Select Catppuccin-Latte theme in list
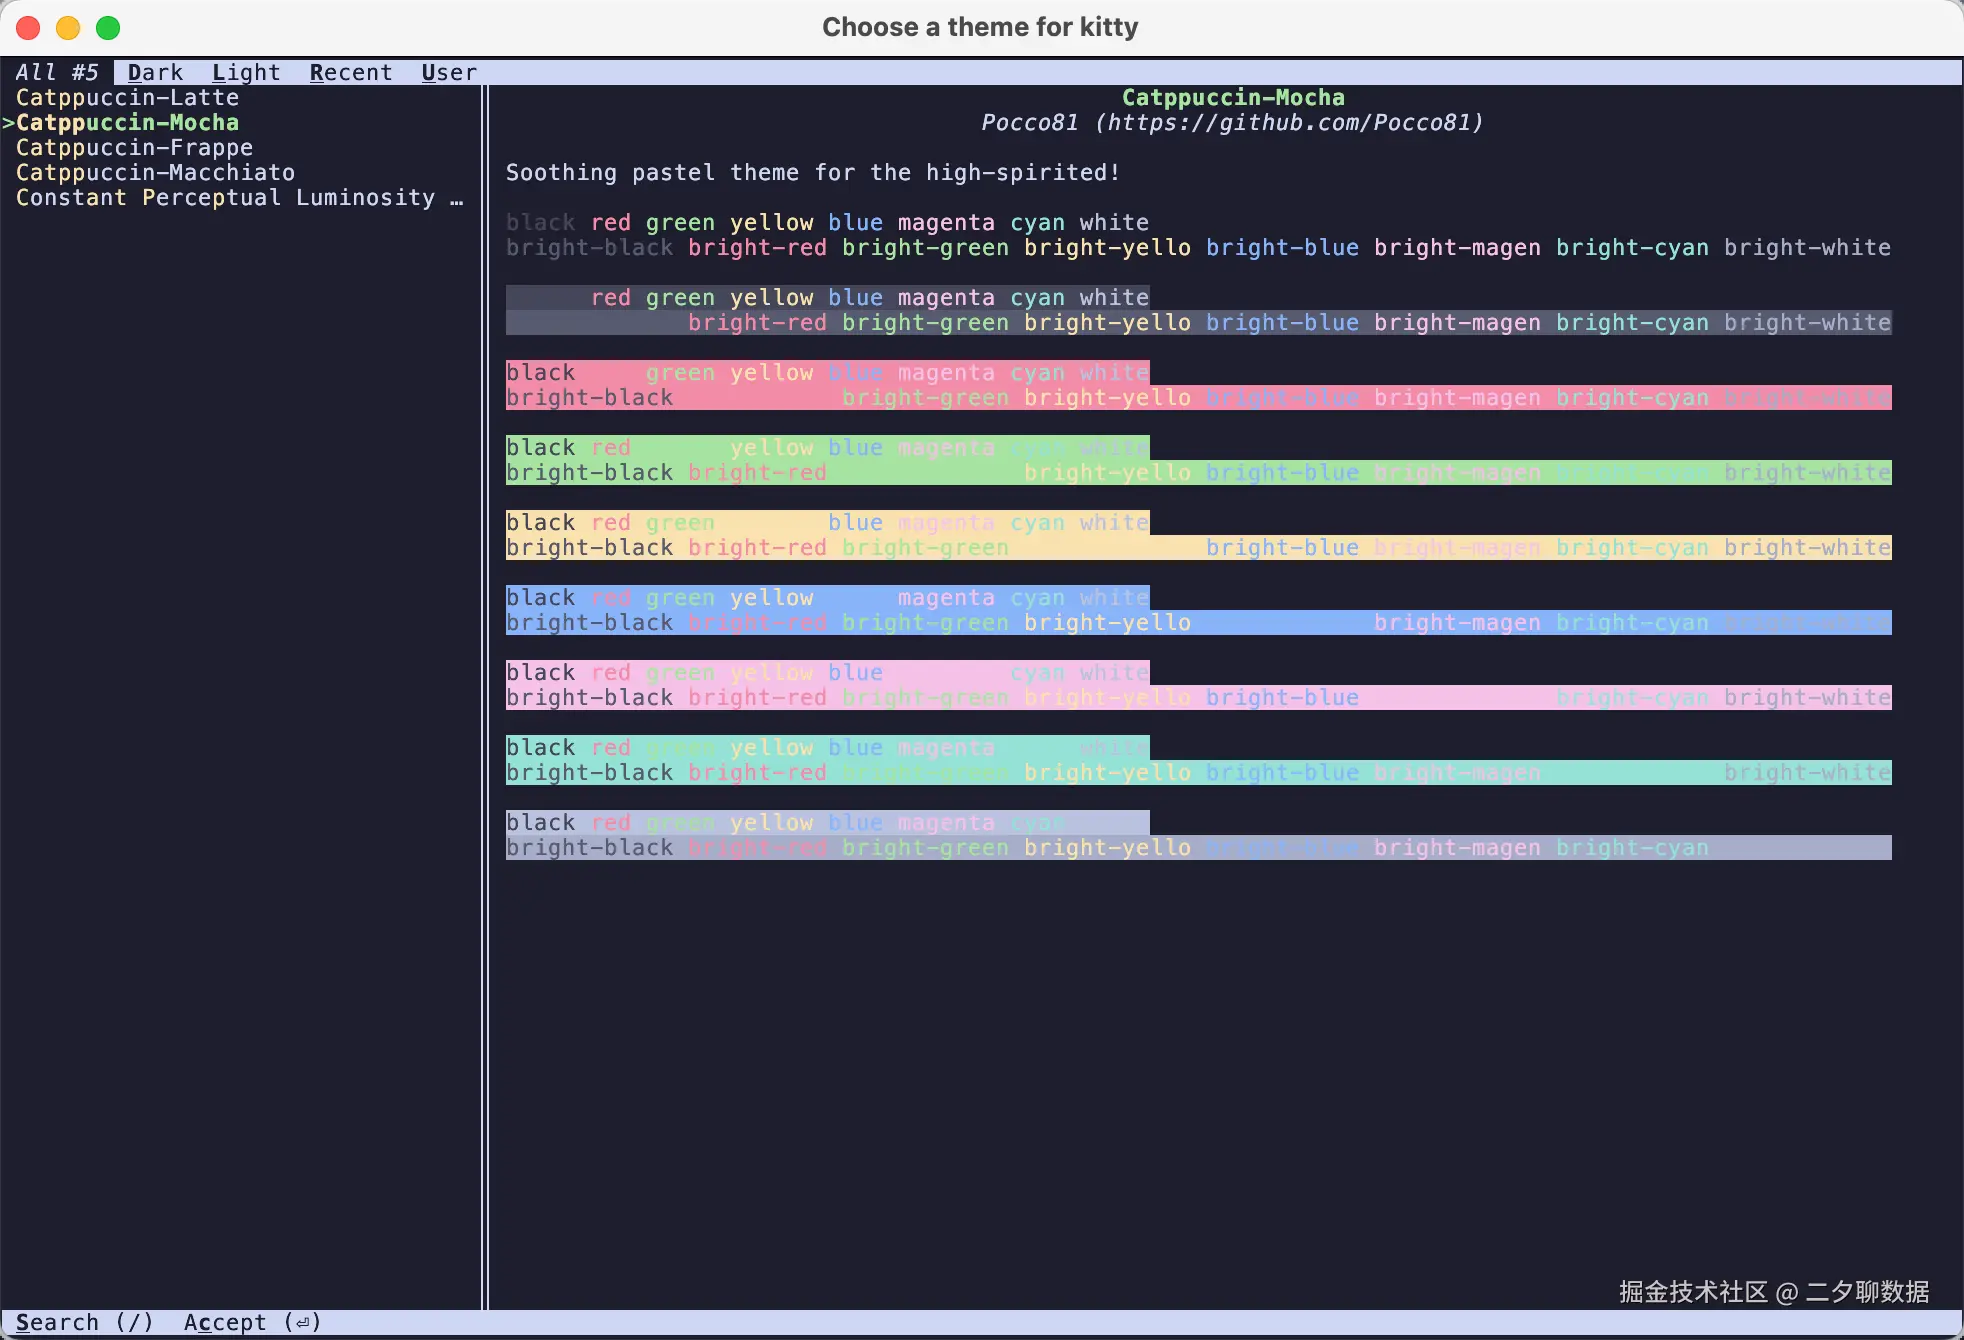This screenshot has width=1964, height=1340. tap(127, 98)
